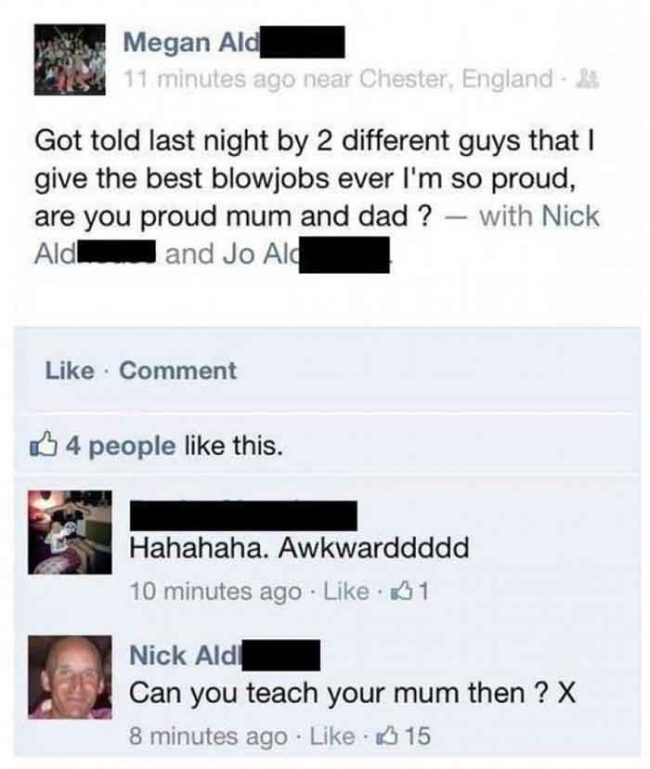This screenshot has height=769, width=650.
Task: Open first commenter's profile picture
Action: click(70, 532)
